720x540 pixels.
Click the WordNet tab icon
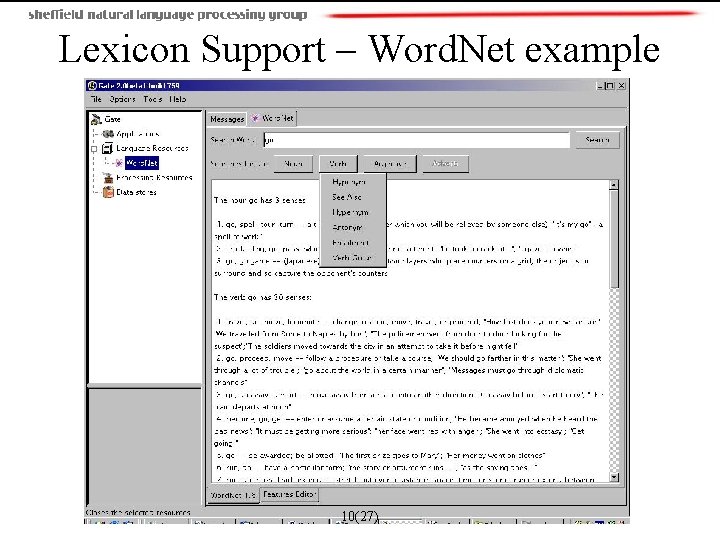click(255, 118)
